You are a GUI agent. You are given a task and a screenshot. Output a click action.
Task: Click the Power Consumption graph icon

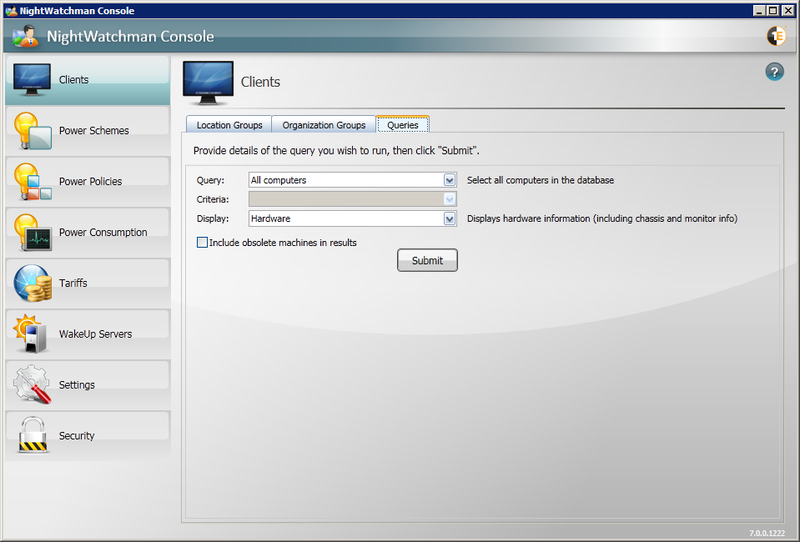pos(32,233)
